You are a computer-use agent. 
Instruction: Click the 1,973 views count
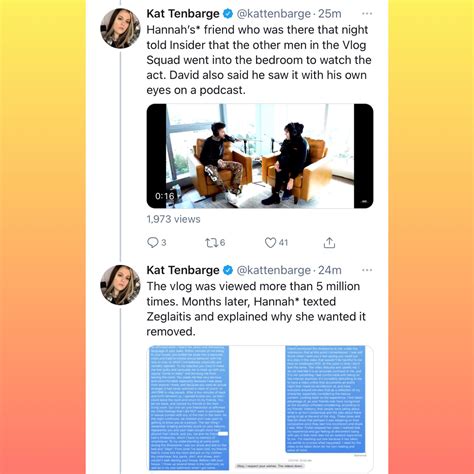point(173,219)
